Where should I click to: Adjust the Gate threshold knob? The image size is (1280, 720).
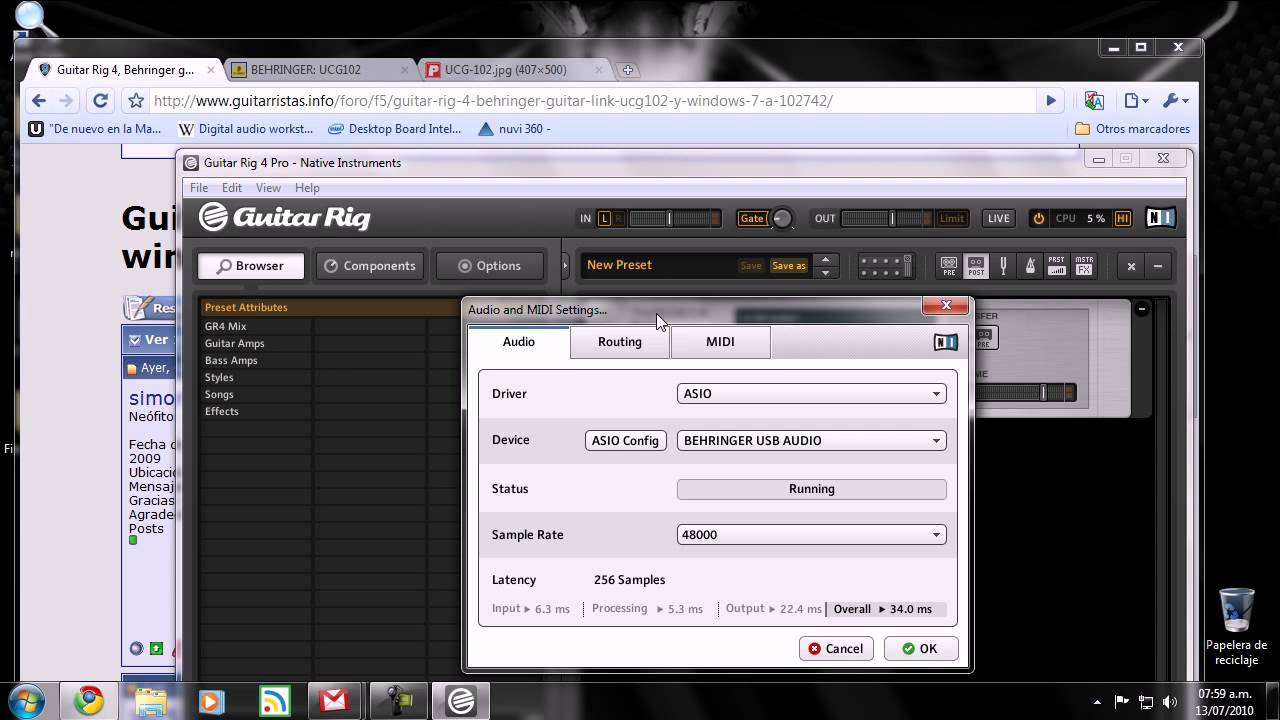pos(782,218)
